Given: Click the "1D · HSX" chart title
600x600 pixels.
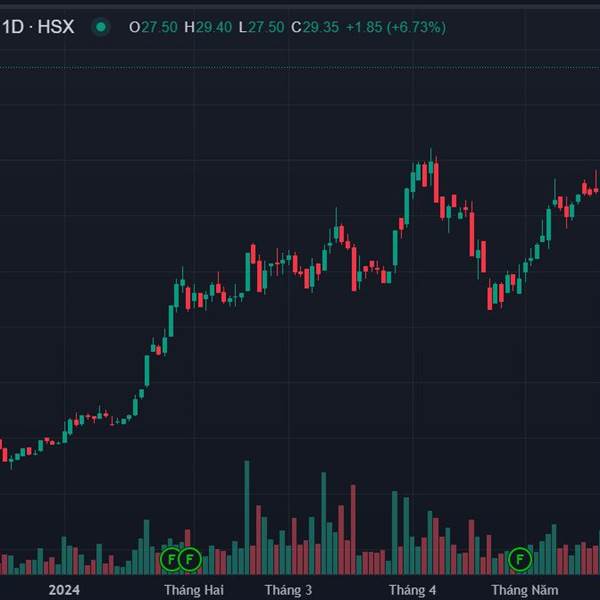Looking at the screenshot, I should coord(38,27).
